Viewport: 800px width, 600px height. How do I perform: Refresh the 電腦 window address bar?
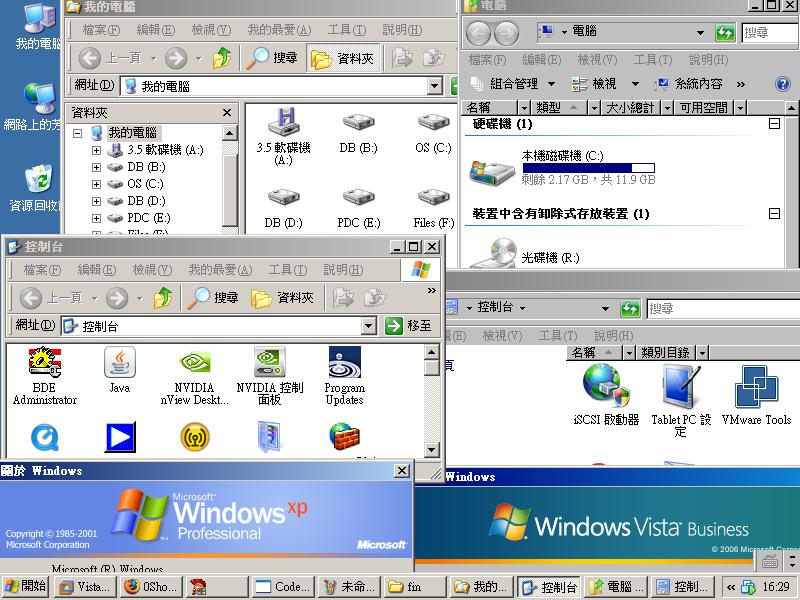724,33
